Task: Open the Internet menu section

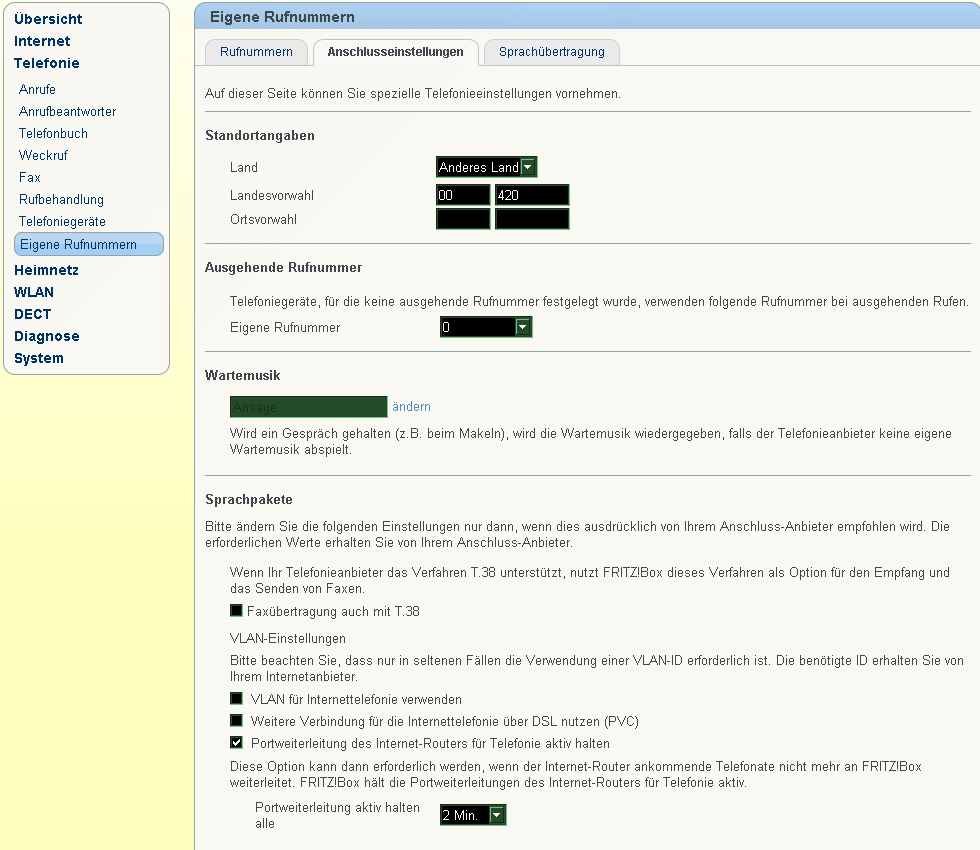Action: point(42,41)
